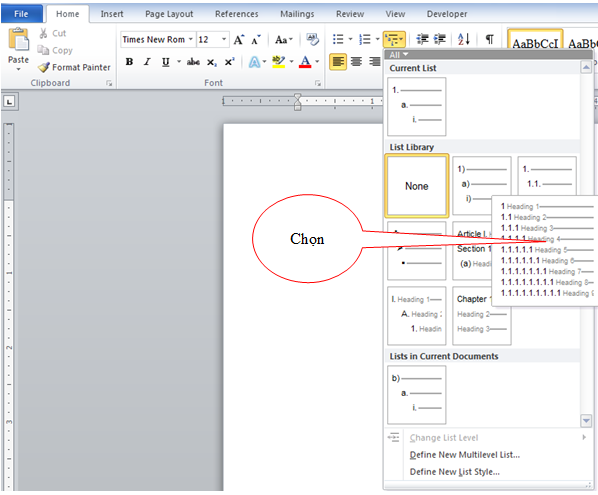Click Decrease Indent icon
This screenshot has height=495, width=598.
tap(422, 39)
